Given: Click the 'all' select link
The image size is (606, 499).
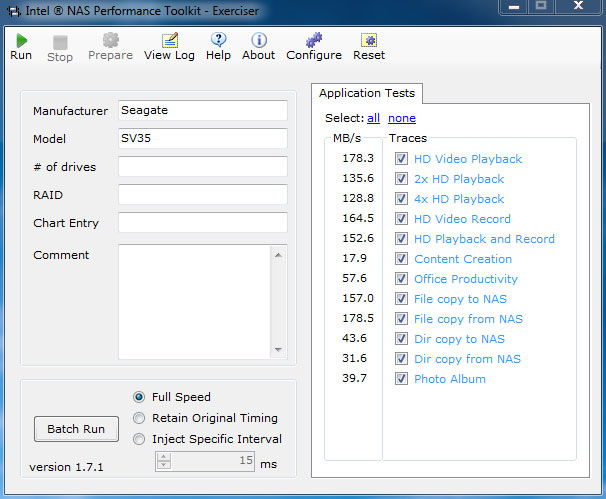Looking at the screenshot, I should pos(373,118).
